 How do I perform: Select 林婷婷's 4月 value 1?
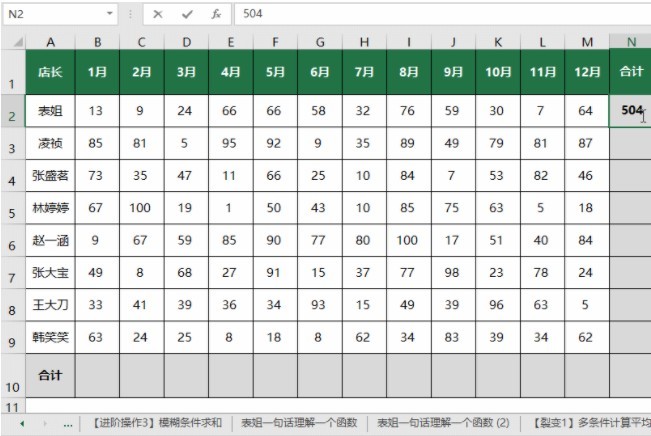pos(231,208)
